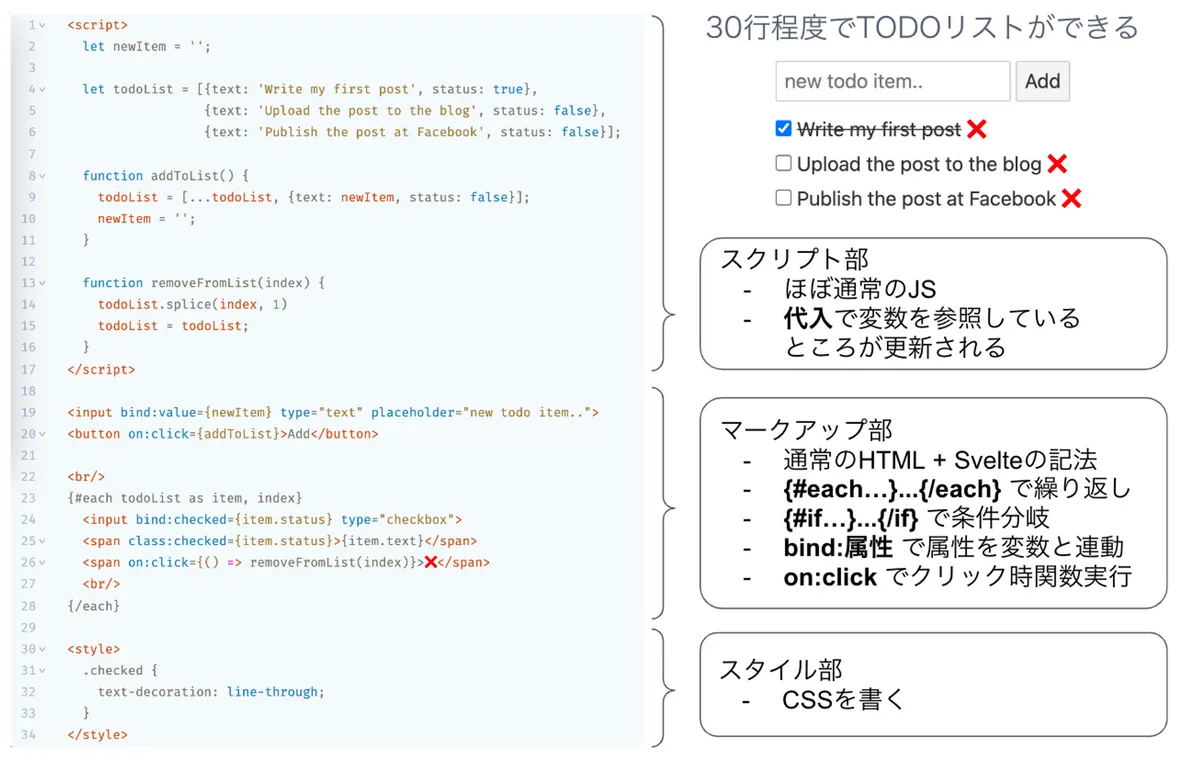This screenshot has width=1200, height=775.
Task: Collapse the script block at line 1
Action: pos(41,24)
